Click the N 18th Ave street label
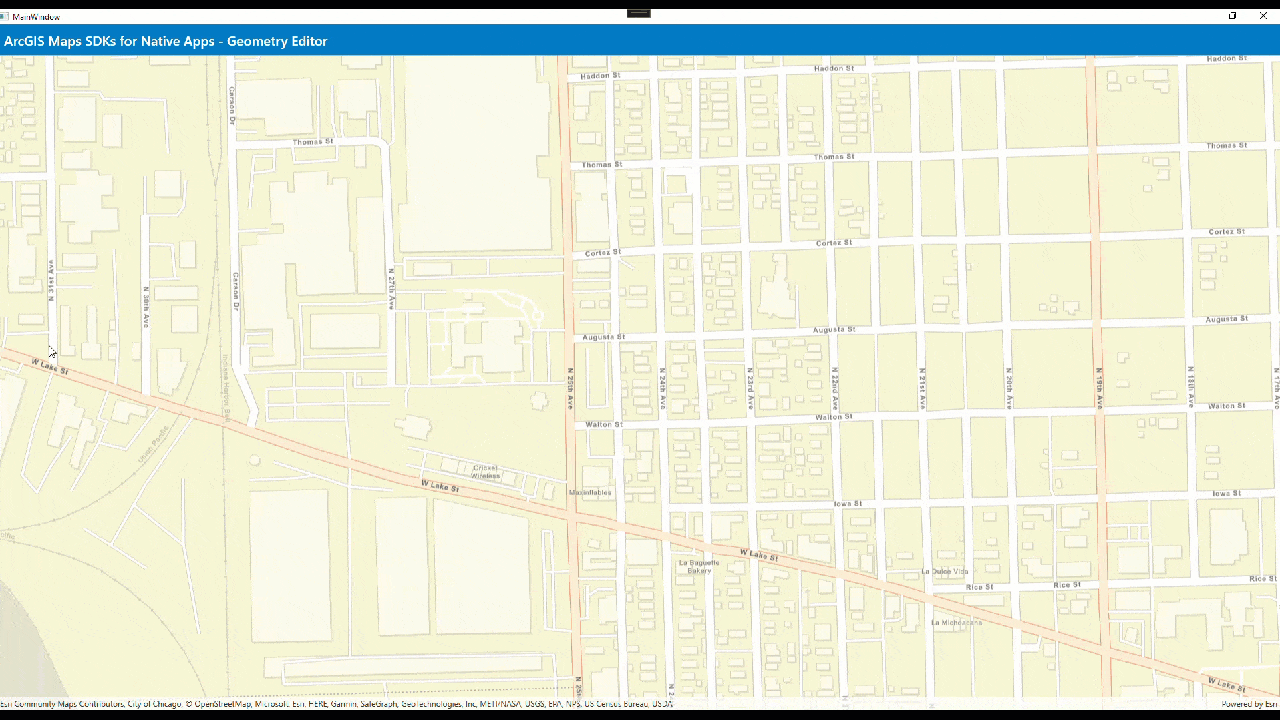The width and height of the screenshot is (1280, 720). (x=1192, y=388)
